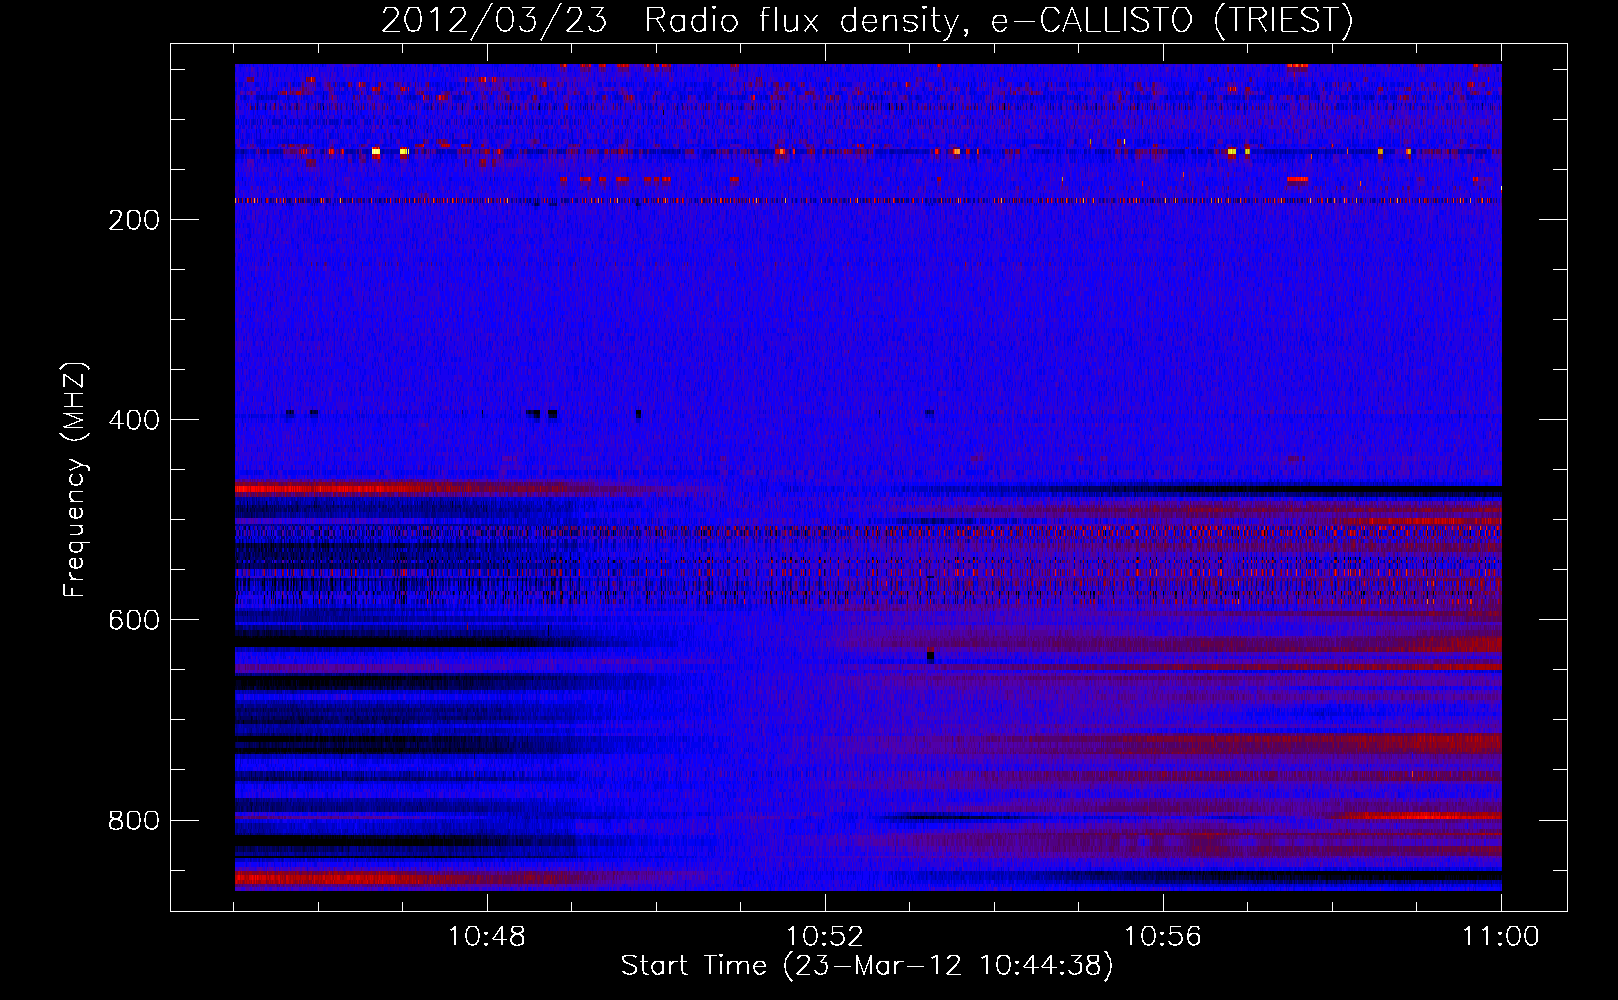
Task: Click the '200' frequency tick label
Action: click(x=134, y=220)
